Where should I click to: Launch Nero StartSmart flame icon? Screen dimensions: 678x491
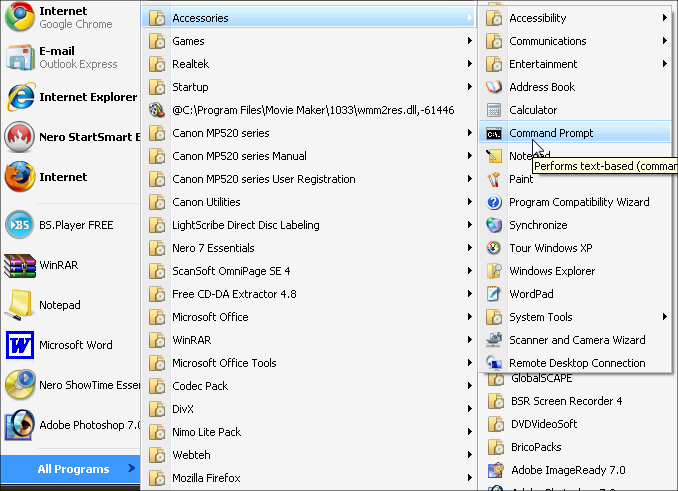pyautogui.click(x=19, y=137)
